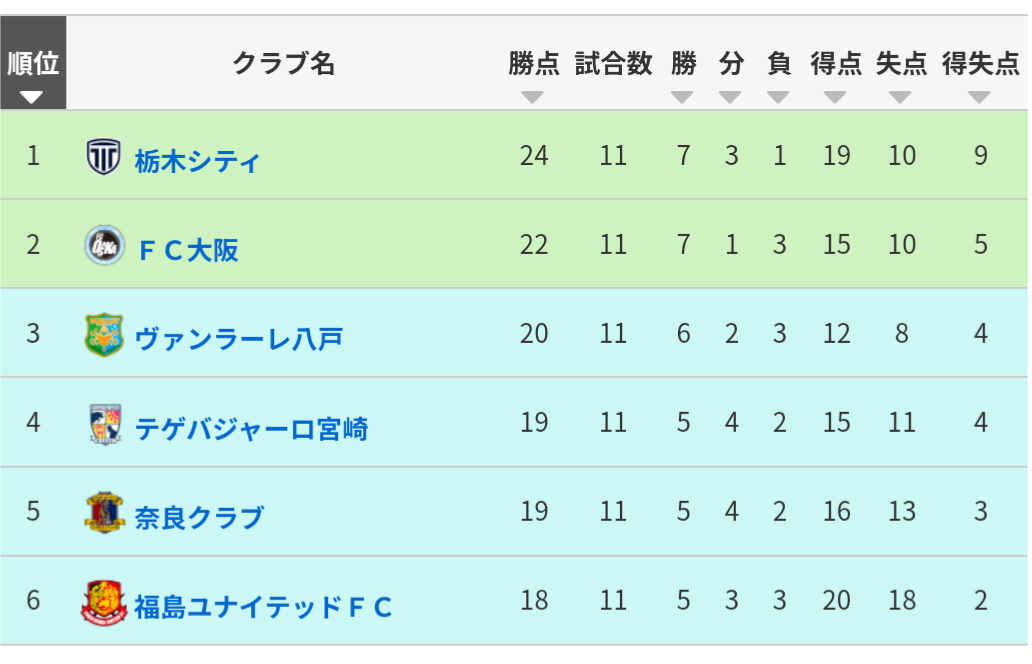Sort by 勝 wins arrow
The height and width of the screenshot is (664, 1032).
(682, 97)
